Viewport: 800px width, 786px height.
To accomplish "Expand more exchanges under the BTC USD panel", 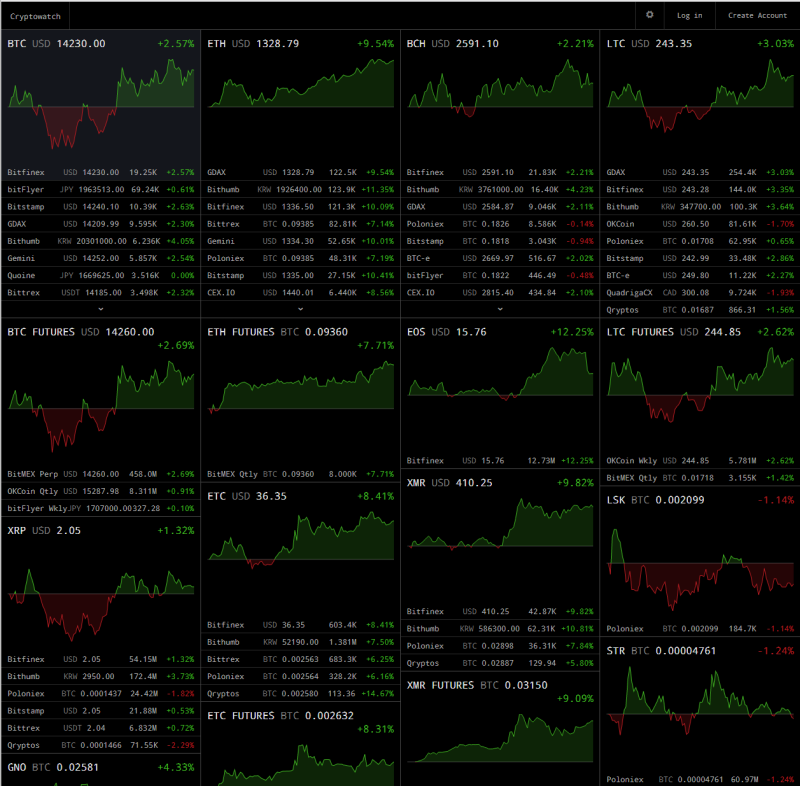I will (101, 309).
